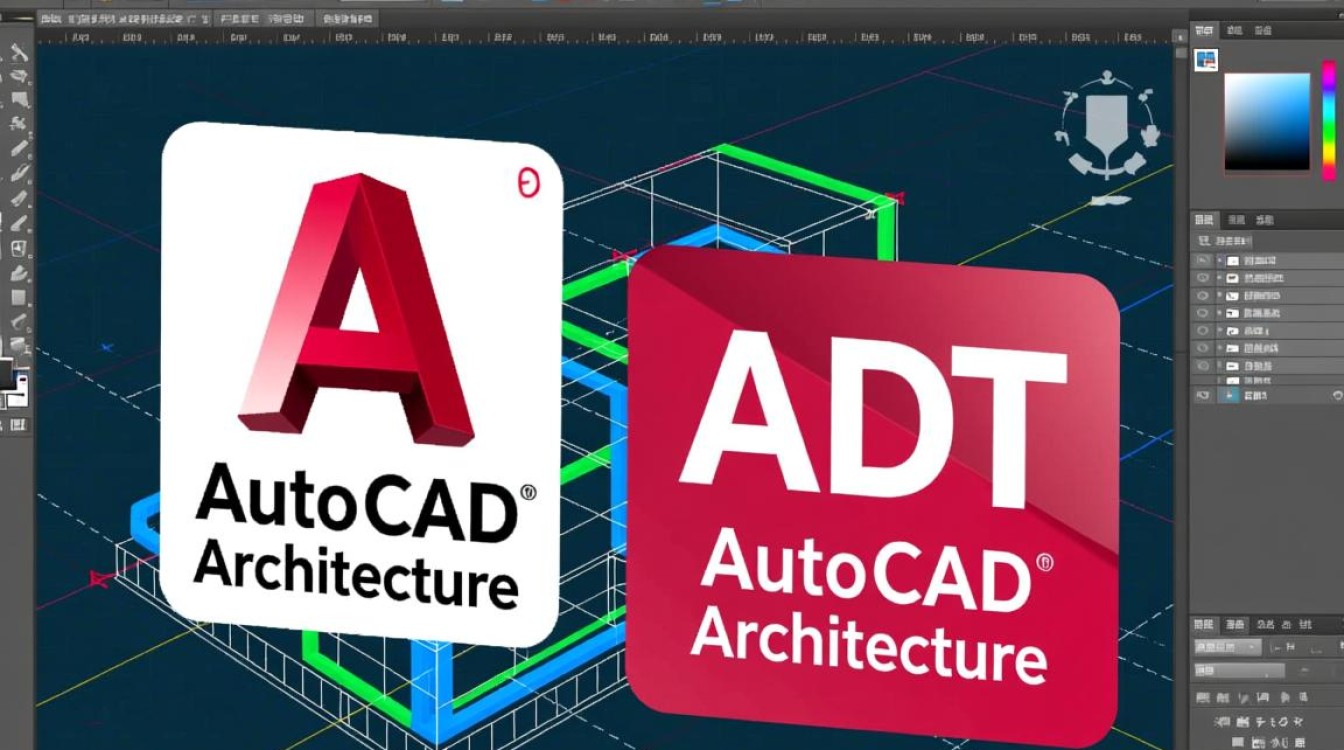Select the last tool just above the color squares

tap(19, 345)
